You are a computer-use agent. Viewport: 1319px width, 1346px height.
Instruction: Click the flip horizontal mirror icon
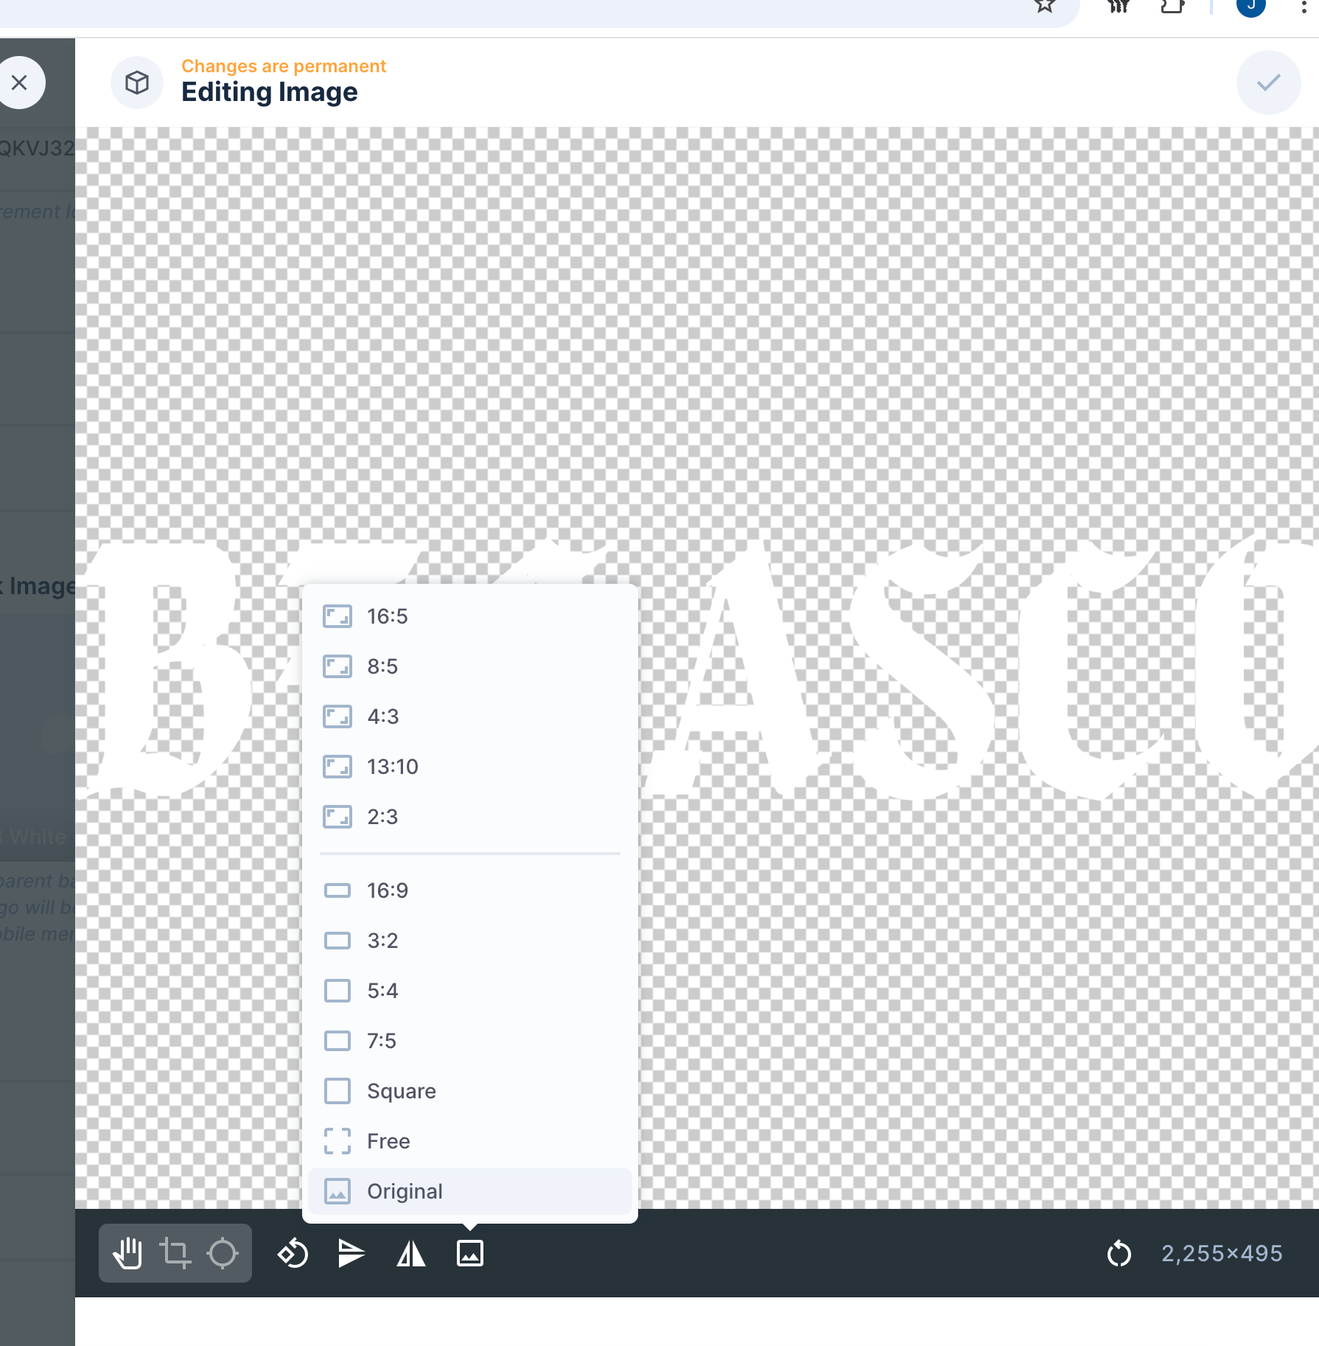click(x=411, y=1253)
